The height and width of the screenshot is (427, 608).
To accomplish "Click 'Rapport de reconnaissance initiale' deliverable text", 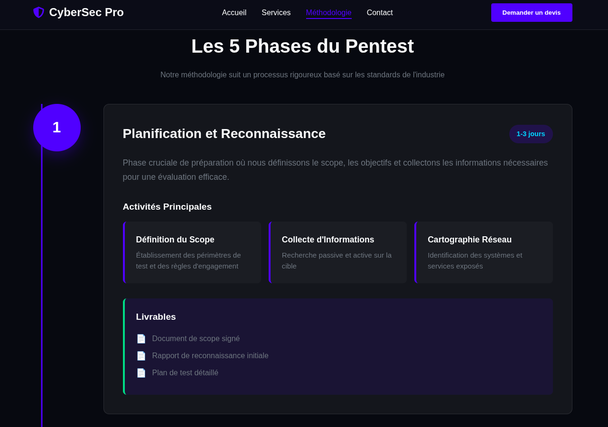I will pyautogui.click(x=210, y=355).
